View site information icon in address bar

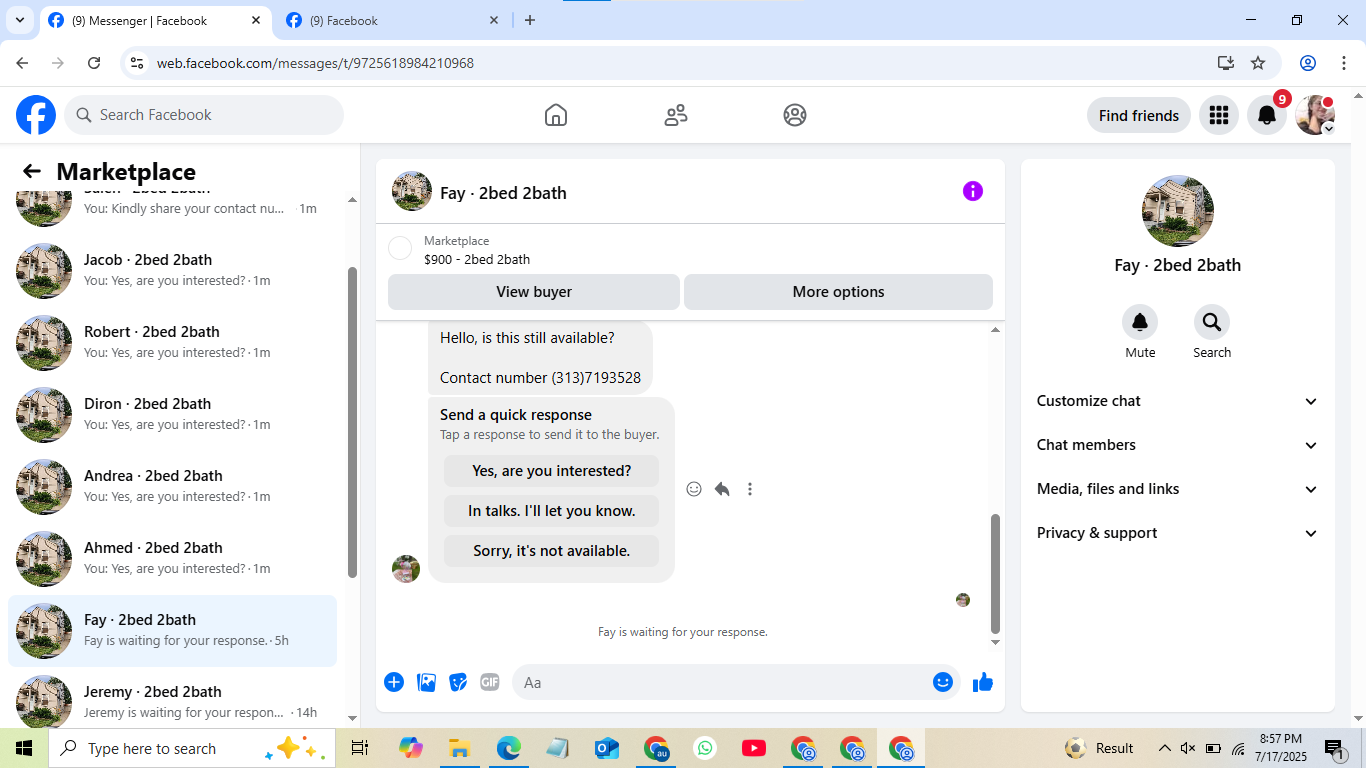138,63
